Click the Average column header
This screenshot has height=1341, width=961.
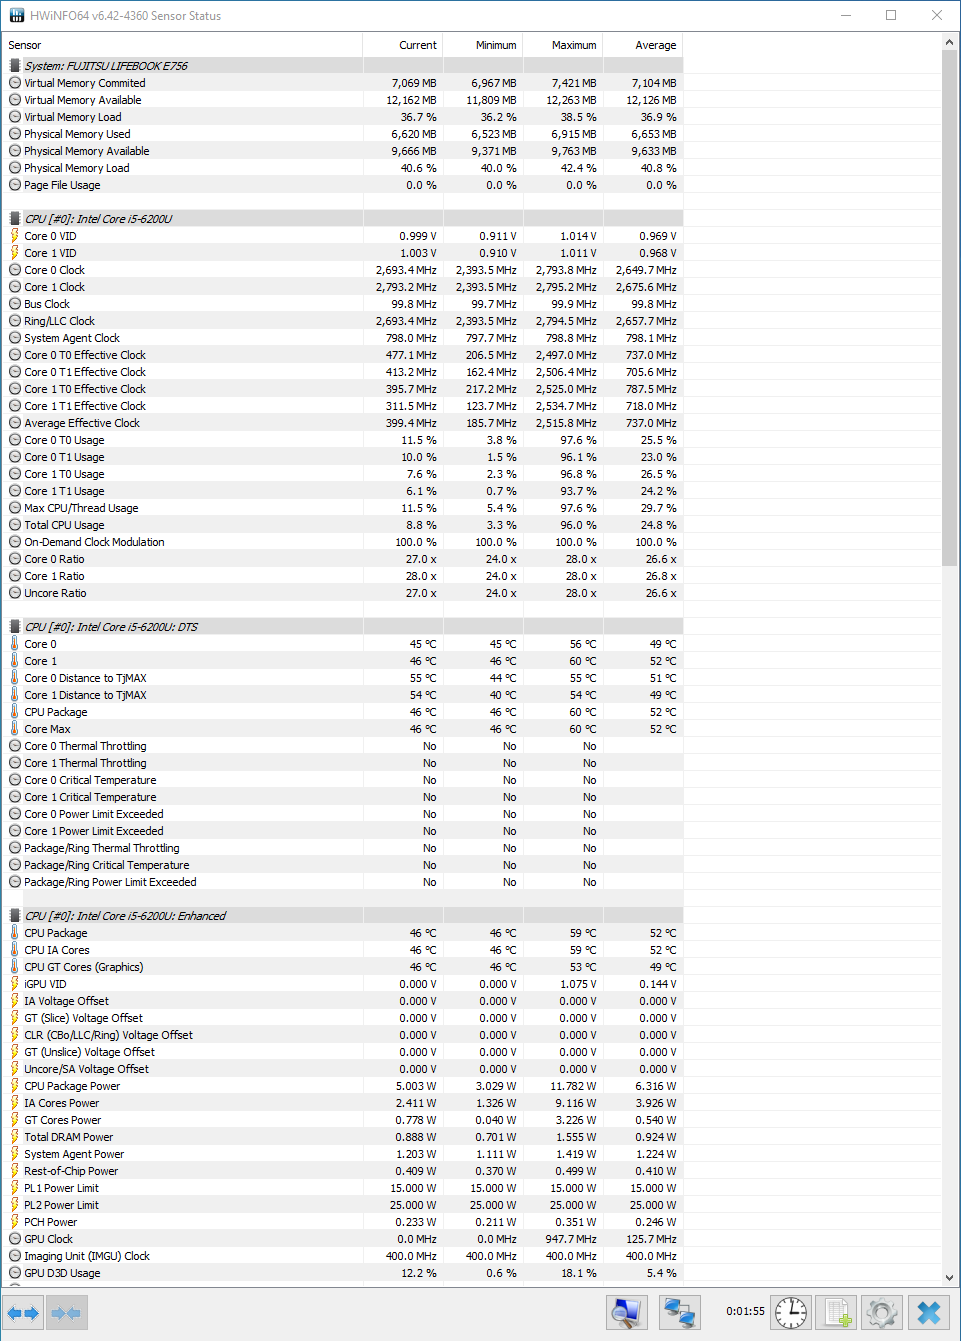643,45
